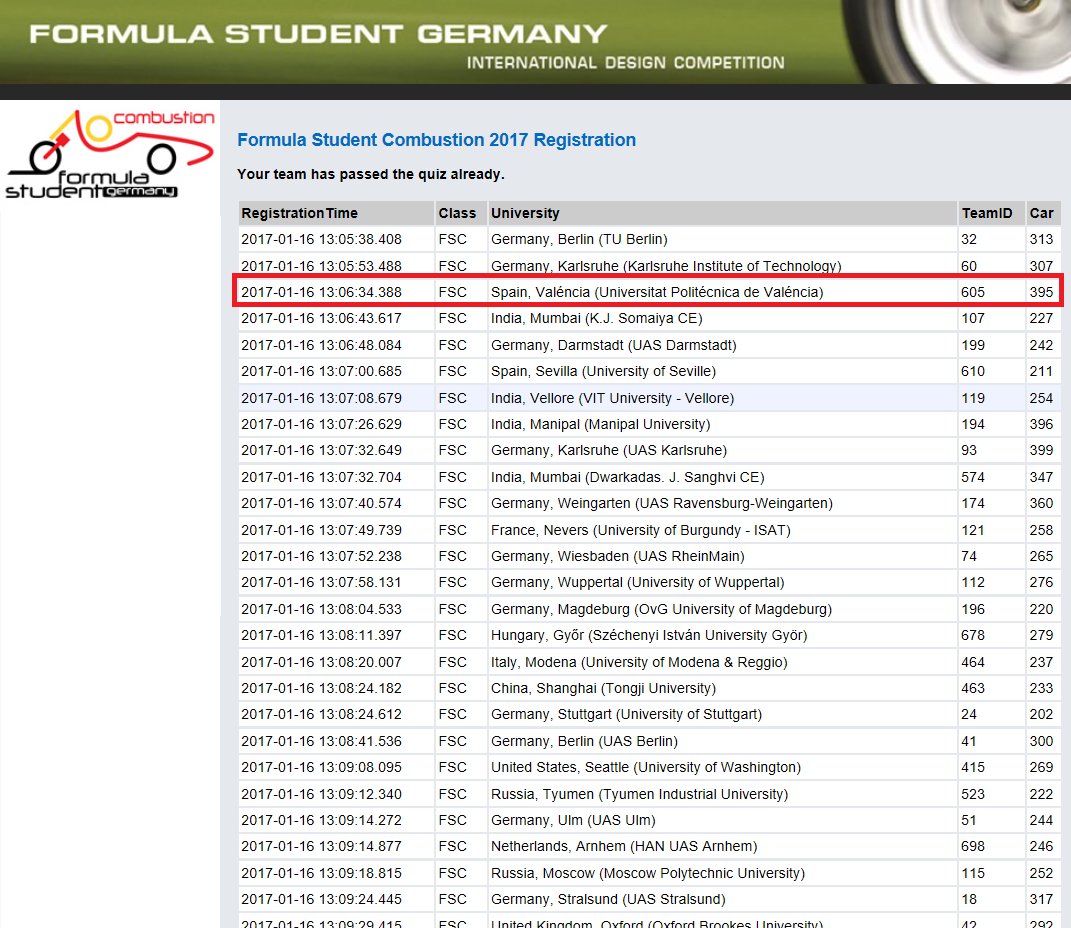This screenshot has width=1071, height=928.
Task: Click the Formula Student Combustion logo
Action: 110,155
